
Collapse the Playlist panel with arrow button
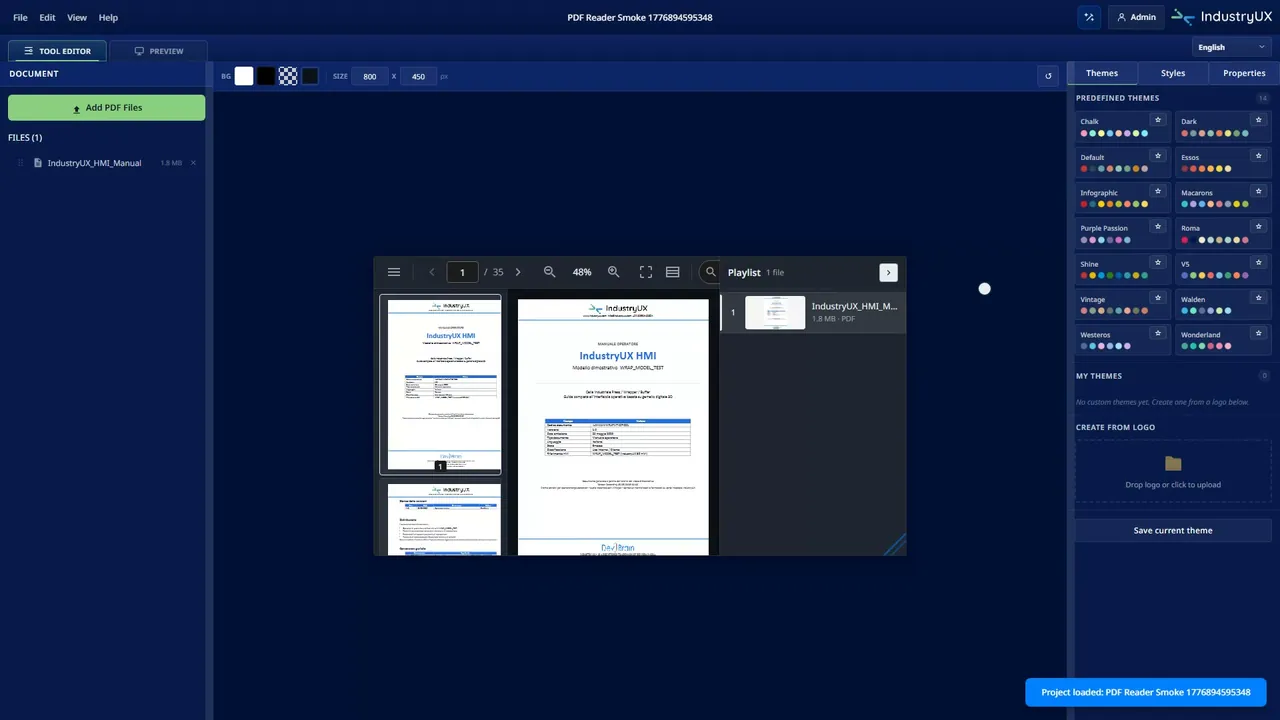pos(888,272)
